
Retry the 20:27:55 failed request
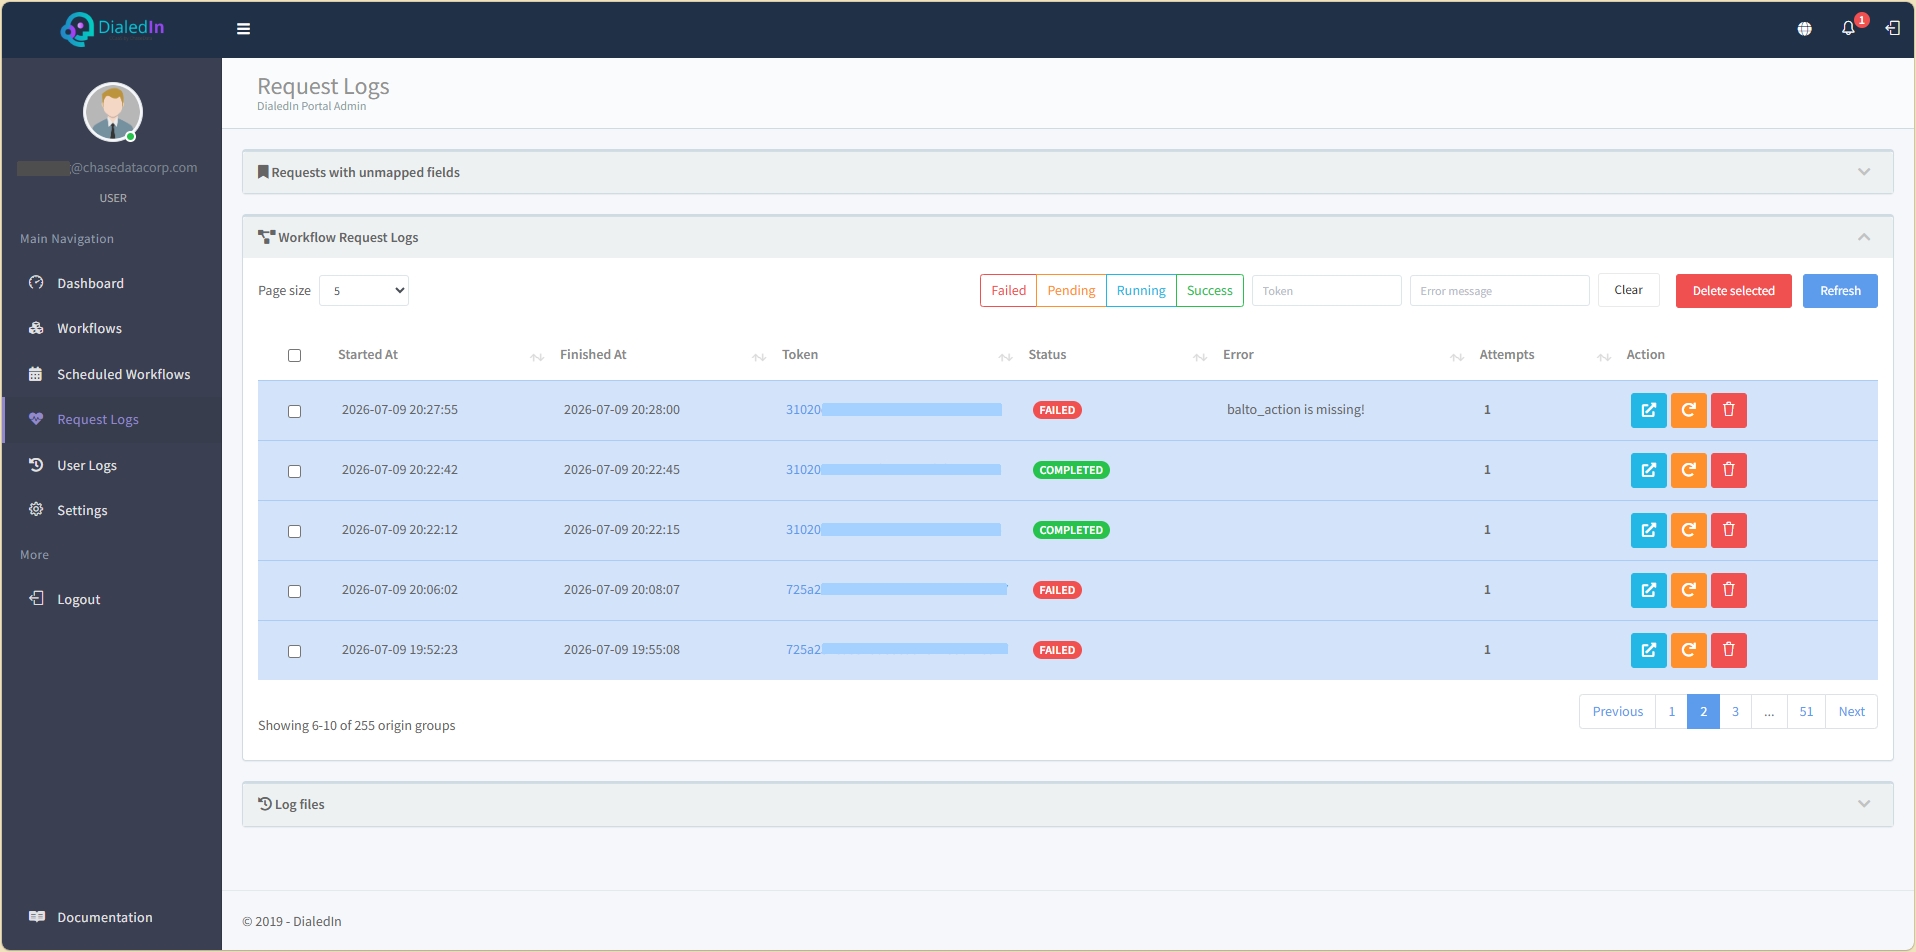click(1688, 410)
